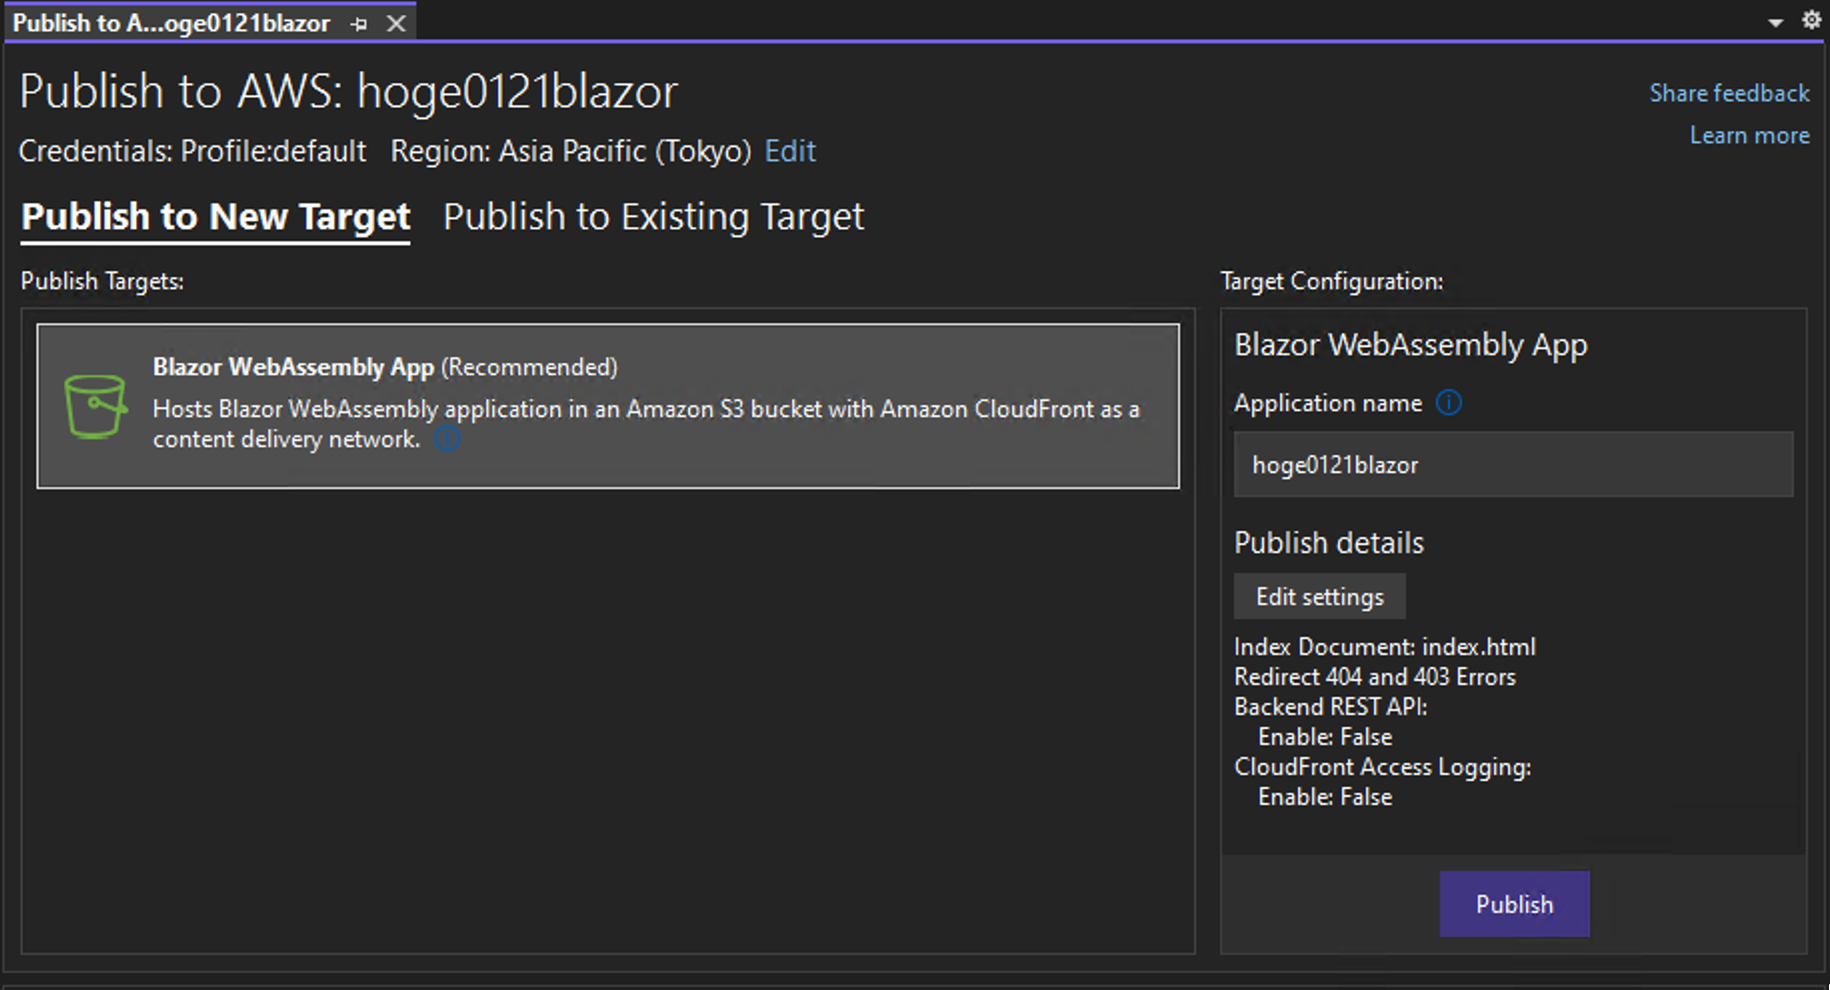
Task: Click the Redirect 404 and 403 Errors text
Action: pos(1374,677)
